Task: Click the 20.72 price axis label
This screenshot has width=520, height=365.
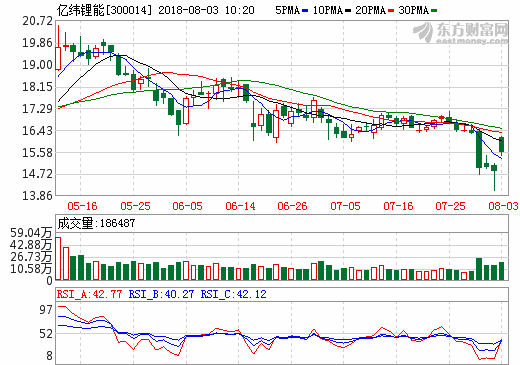Action: point(37,21)
